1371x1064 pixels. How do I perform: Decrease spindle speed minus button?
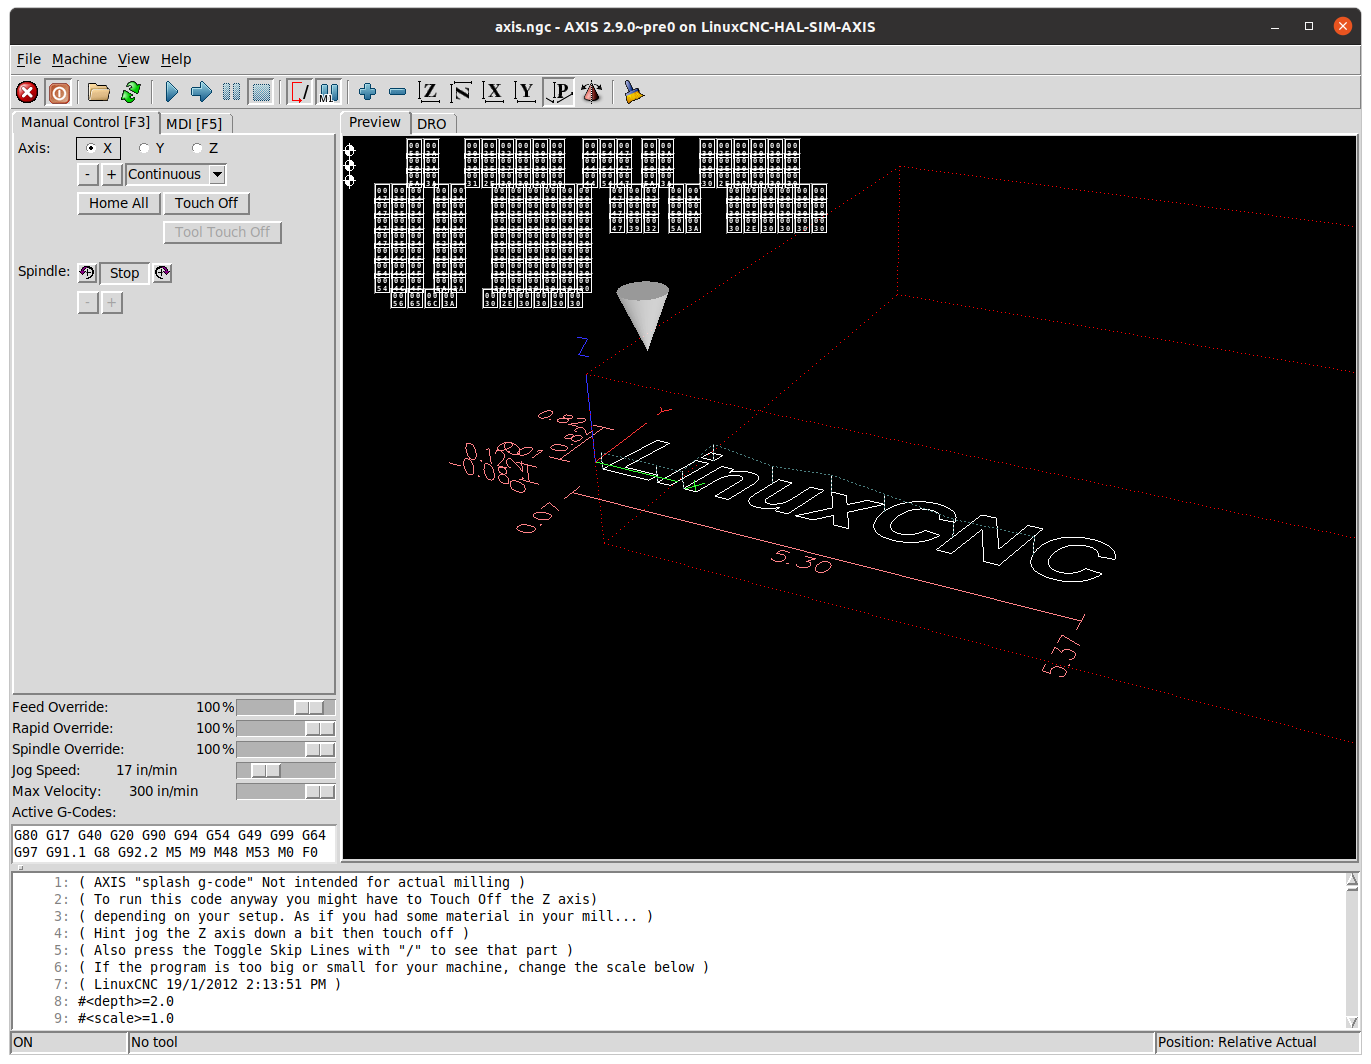(88, 302)
